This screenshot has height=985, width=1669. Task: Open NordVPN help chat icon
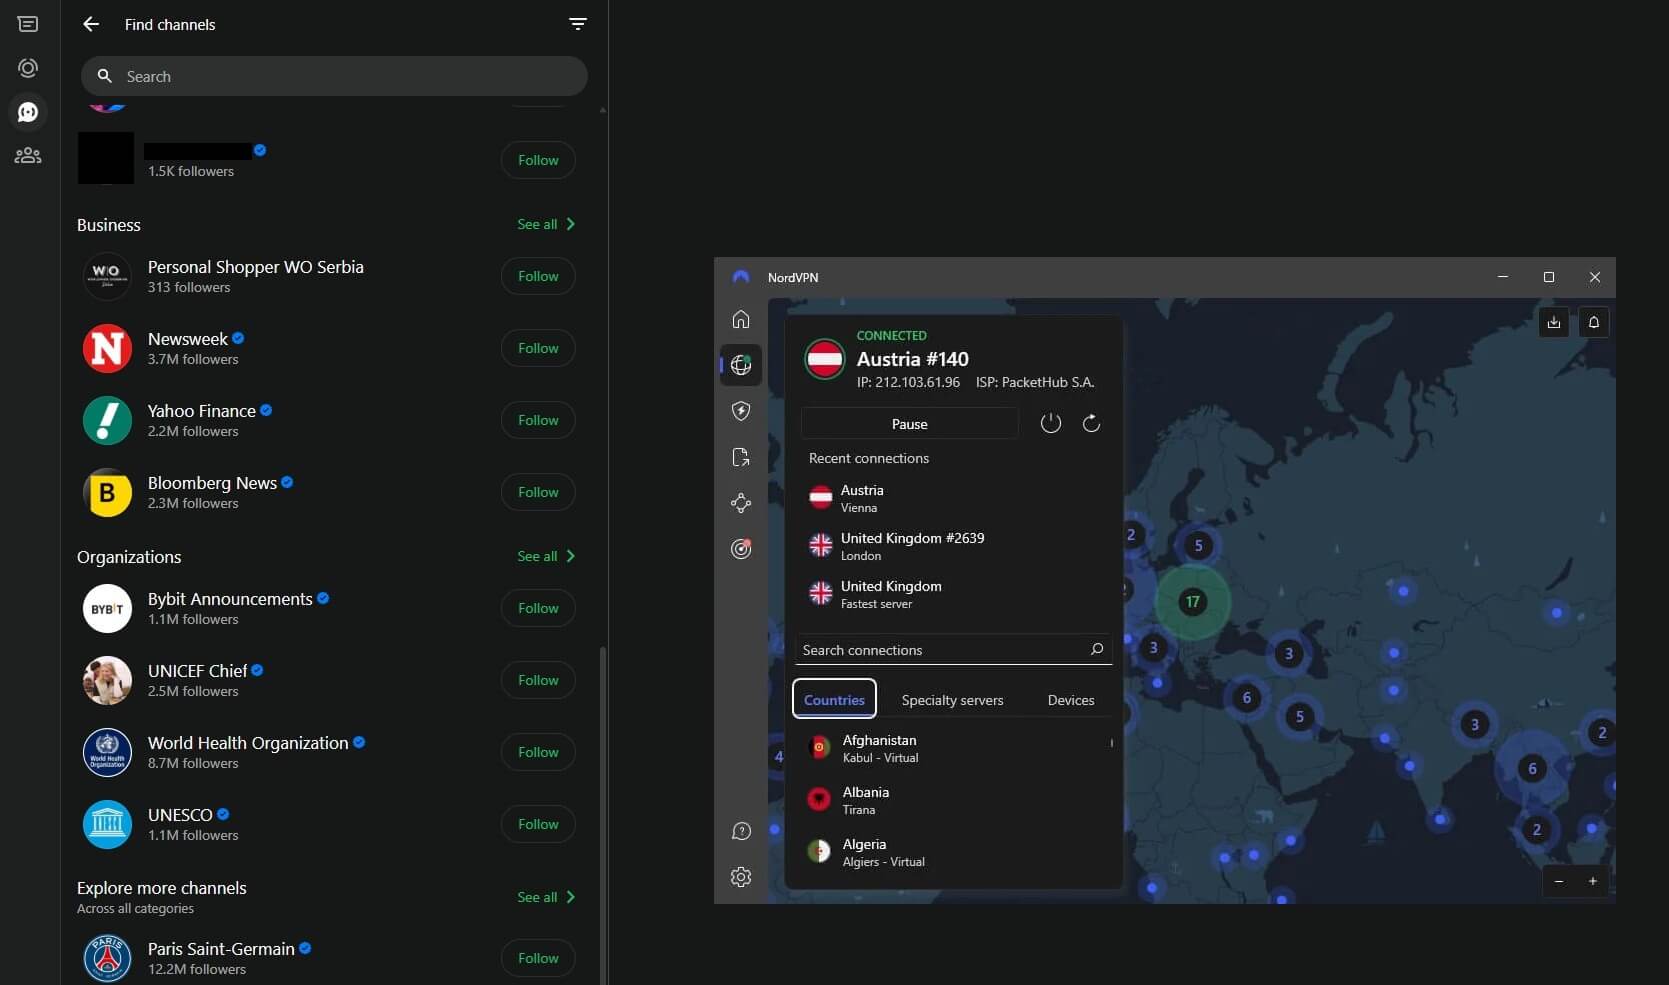point(741,831)
